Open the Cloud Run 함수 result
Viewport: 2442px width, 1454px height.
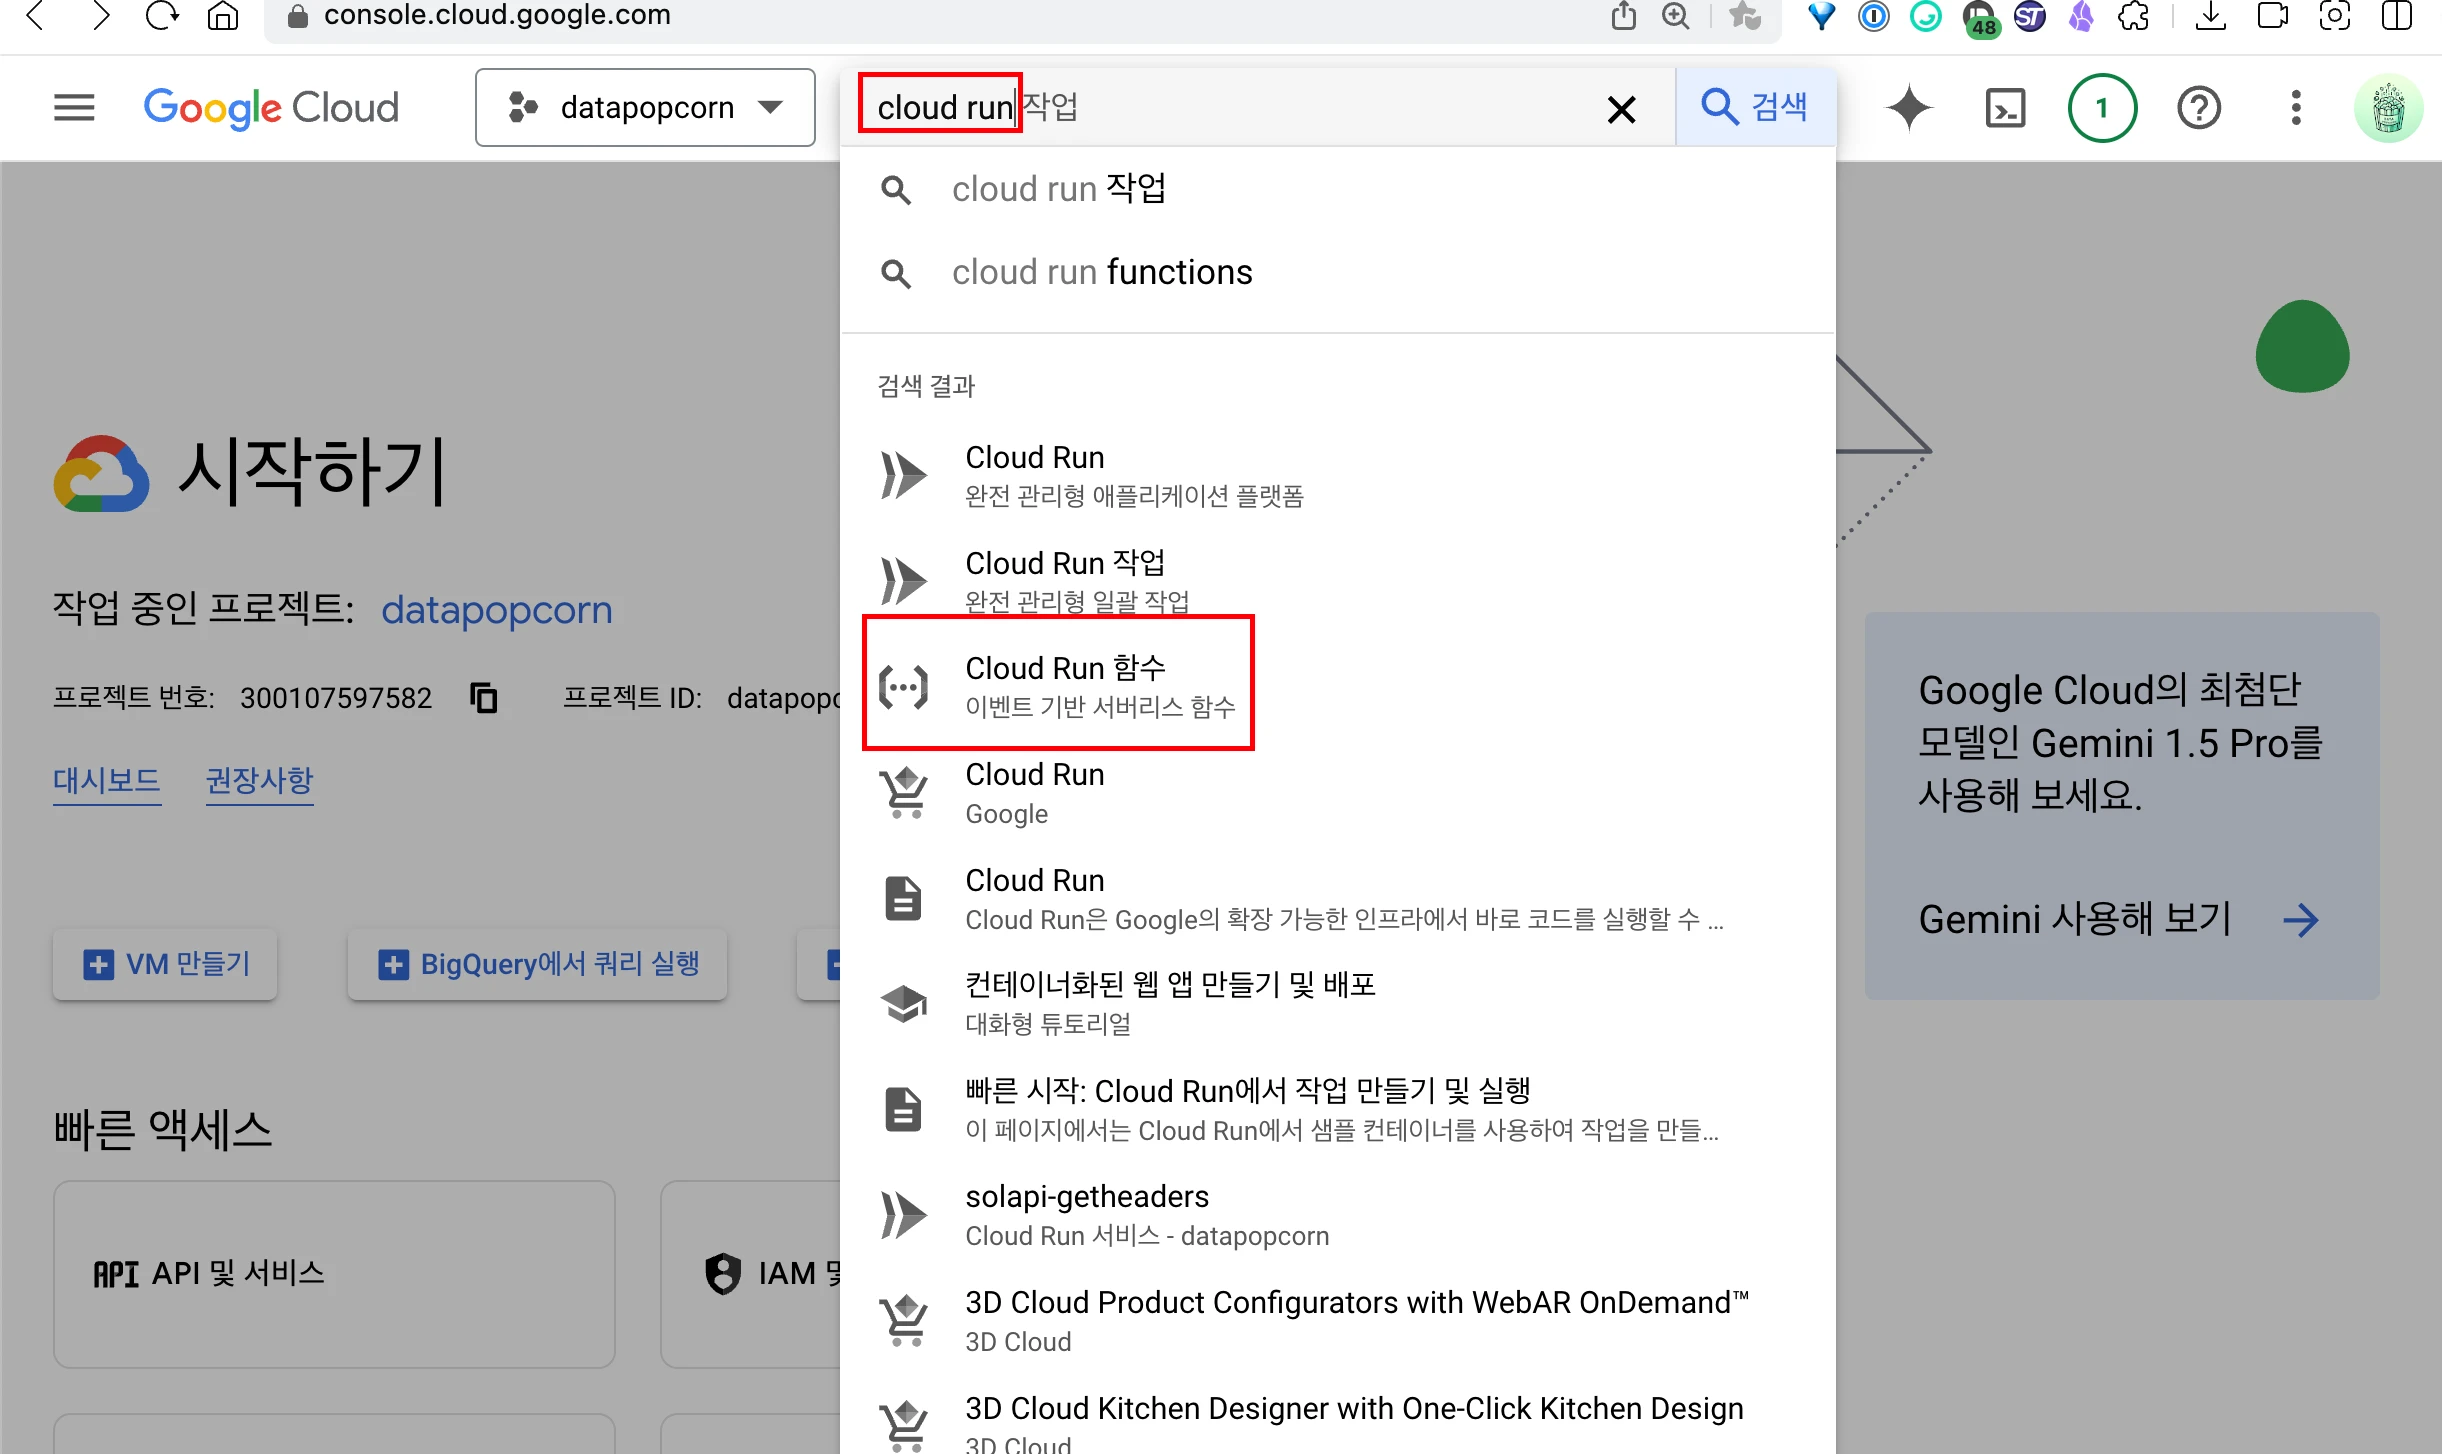tap(1338, 686)
